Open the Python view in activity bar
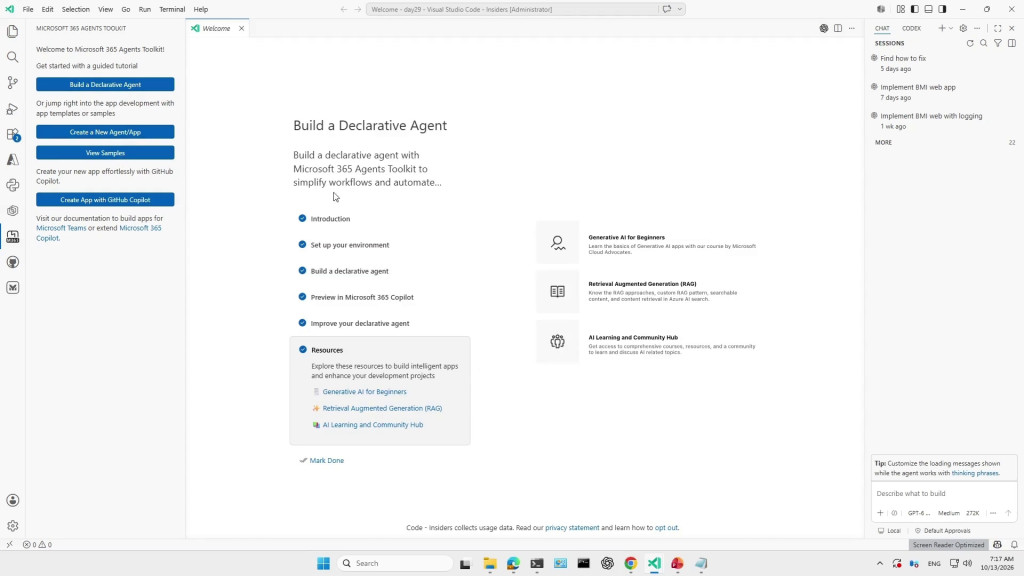 (12, 185)
